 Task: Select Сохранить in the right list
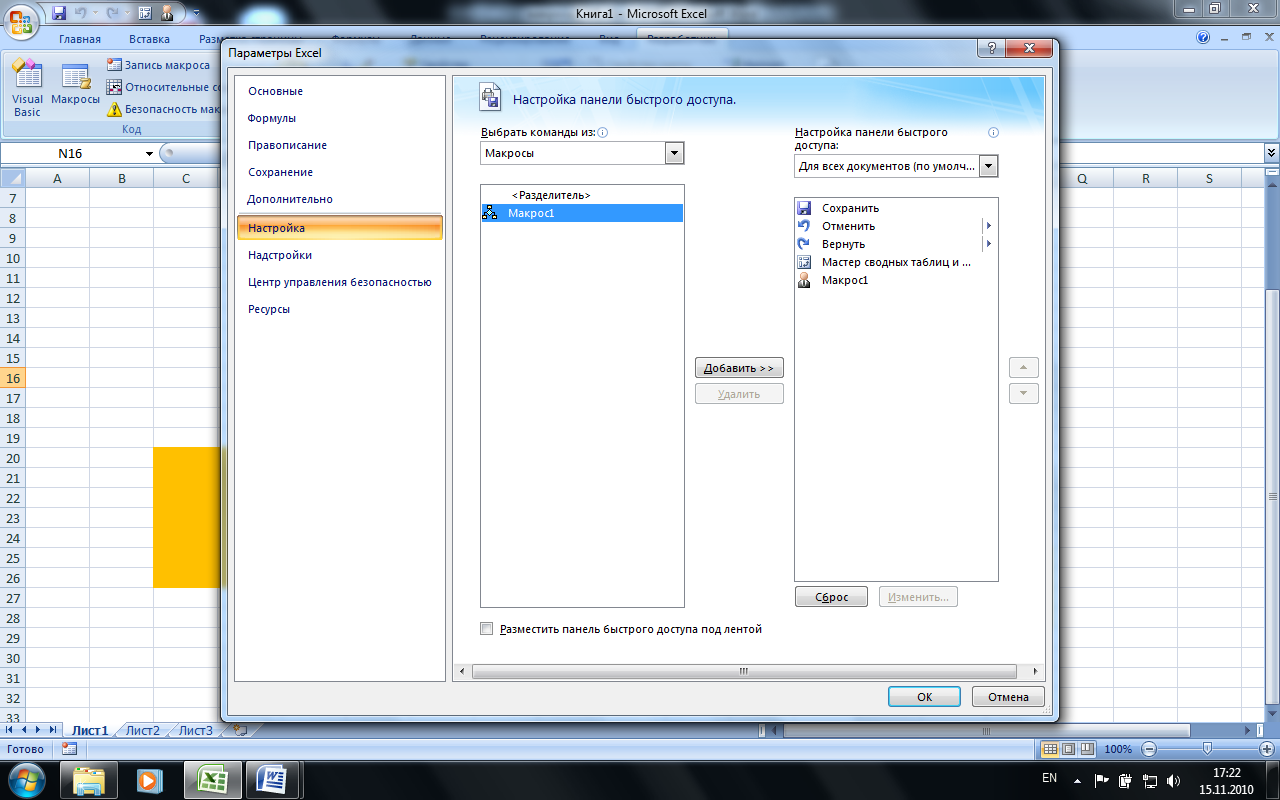(896, 208)
